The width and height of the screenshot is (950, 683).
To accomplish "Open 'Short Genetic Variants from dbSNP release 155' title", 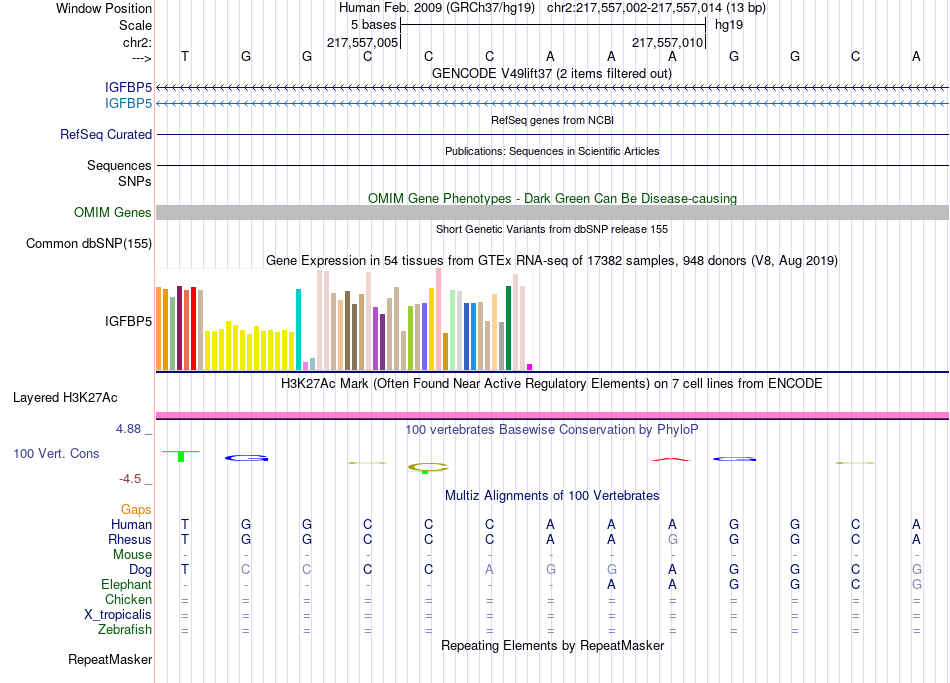I will 552,229.
